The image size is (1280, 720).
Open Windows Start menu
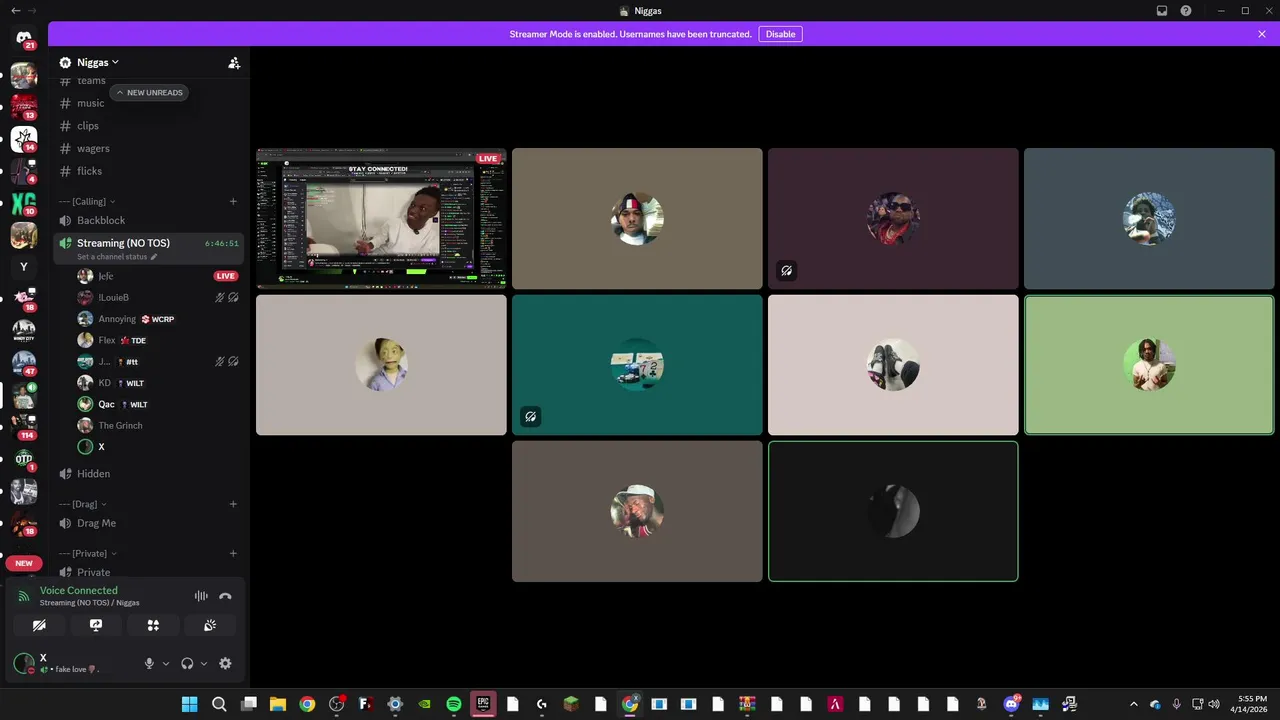[x=190, y=704]
